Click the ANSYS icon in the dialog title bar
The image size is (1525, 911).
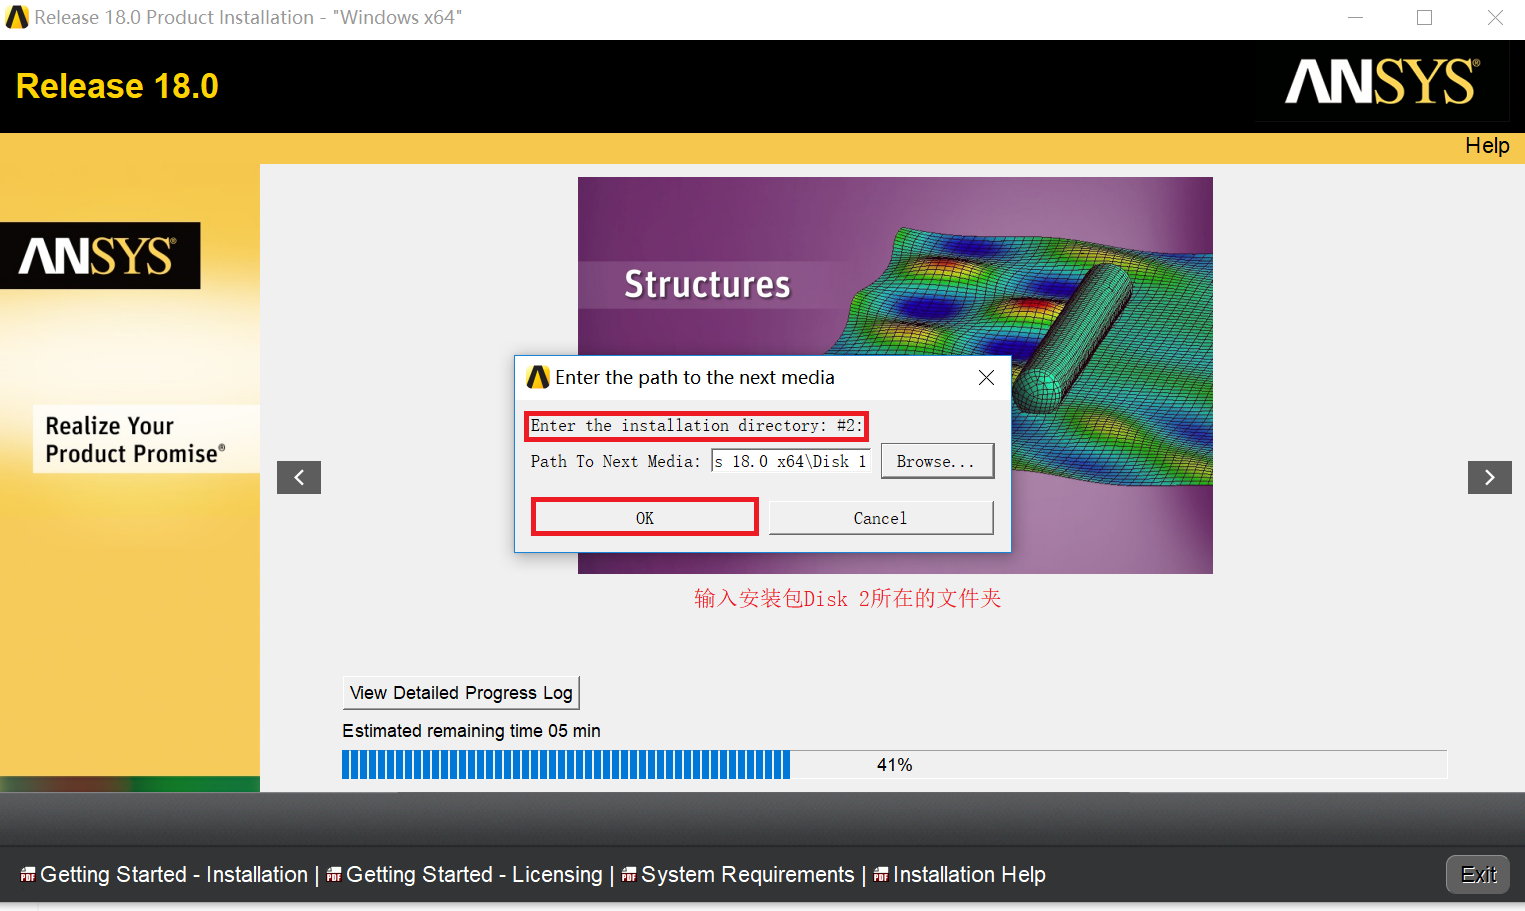(x=538, y=377)
